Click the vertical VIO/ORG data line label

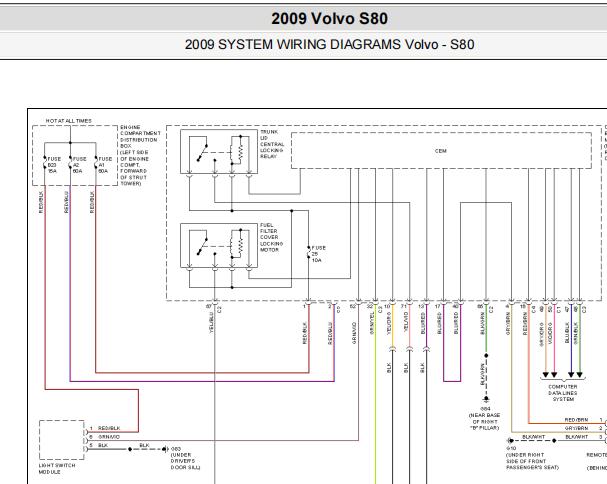550,334
